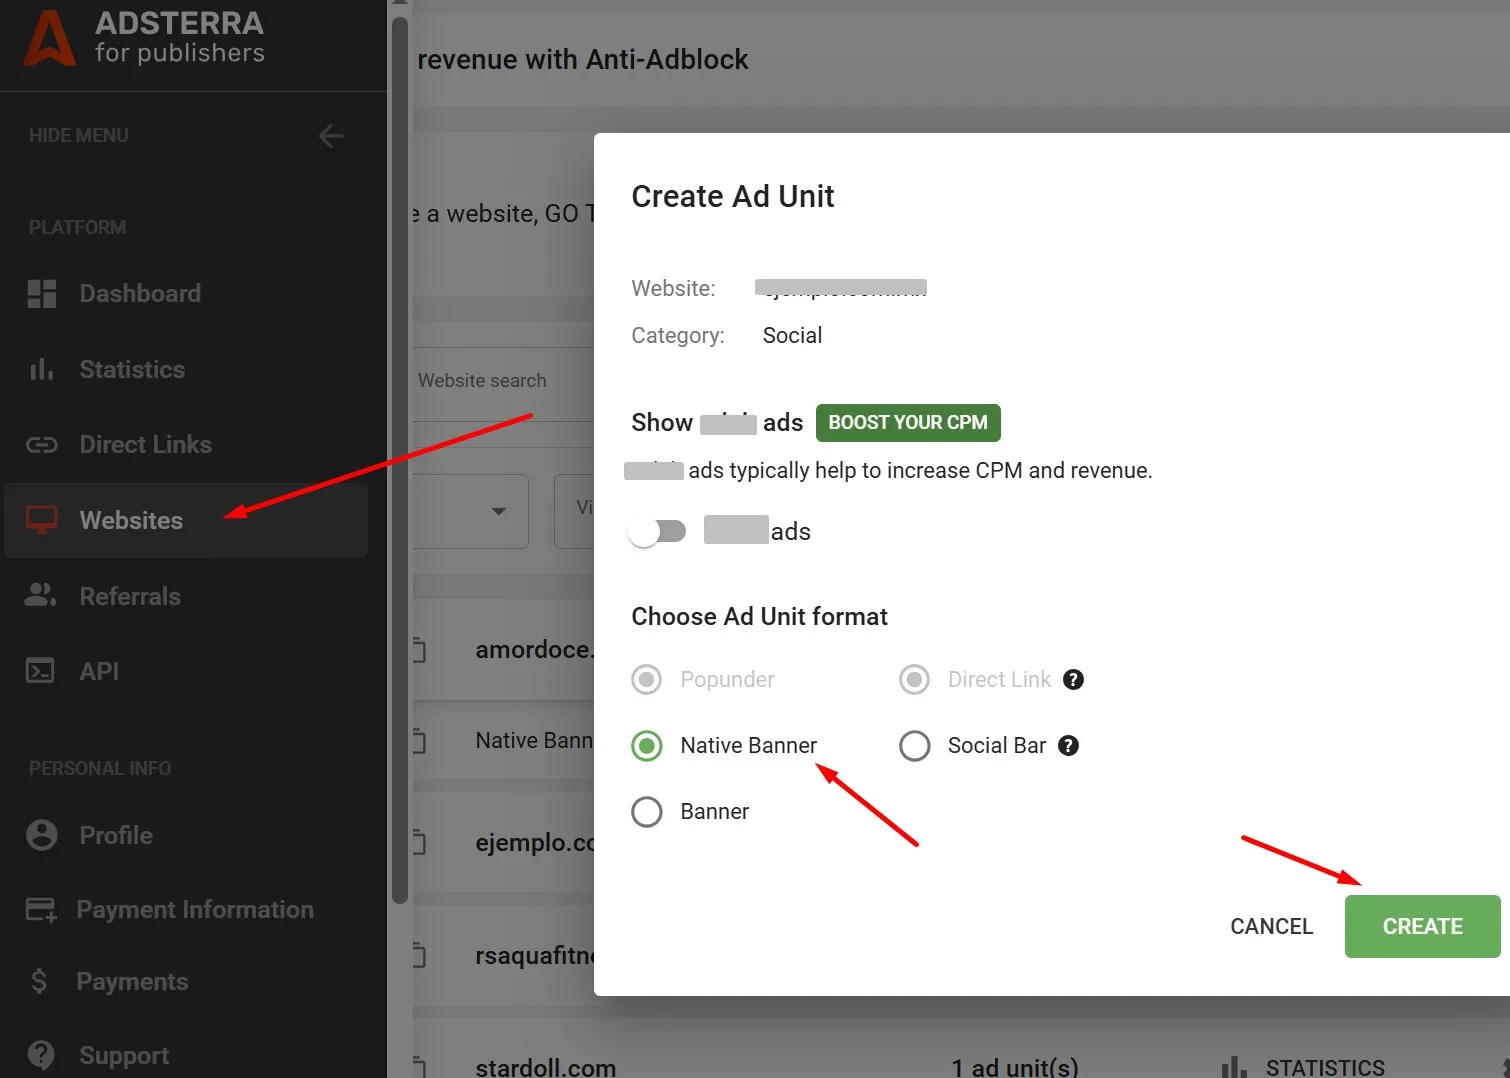This screenshot has width=1510, height=1078.
Task: Click the help icon next to Direct Link
Action: (1073, 680)
